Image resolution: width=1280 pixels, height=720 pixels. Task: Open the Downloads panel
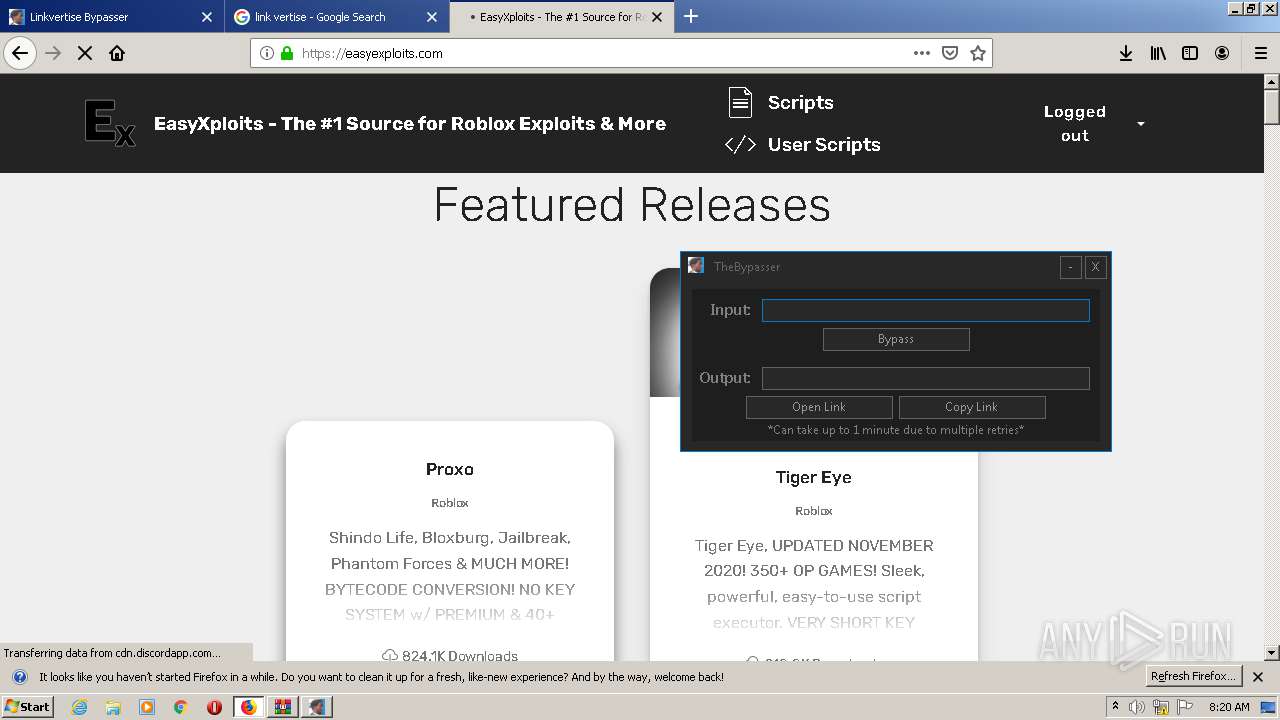coord(1126,53)
